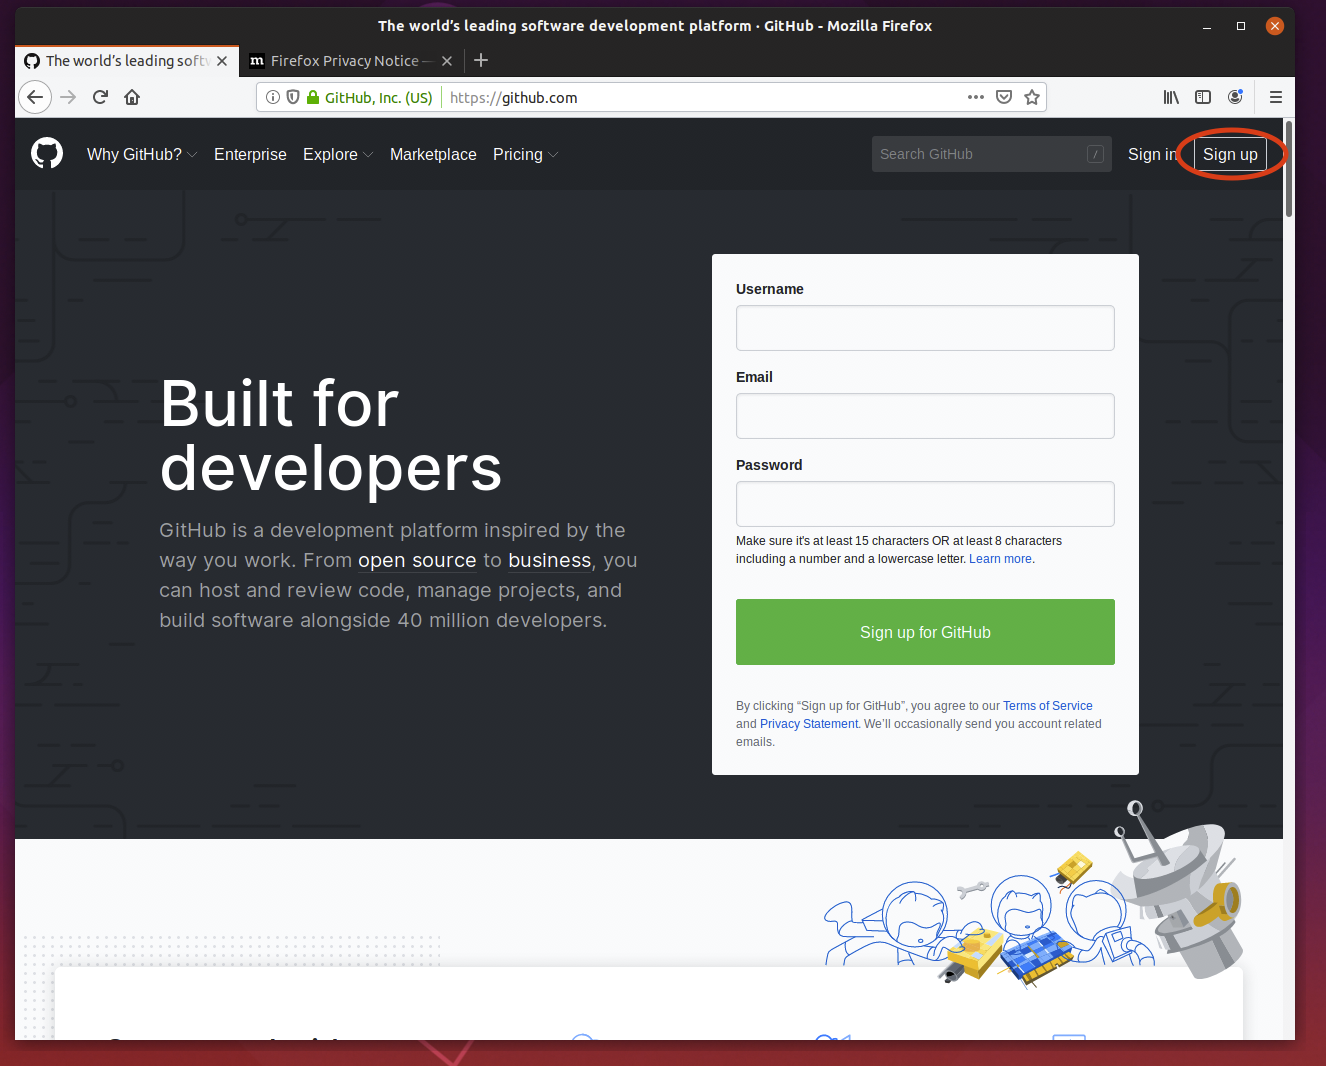Follow the business link in description
Viewport: 1326px width, 1066px height.
(549, 560)
